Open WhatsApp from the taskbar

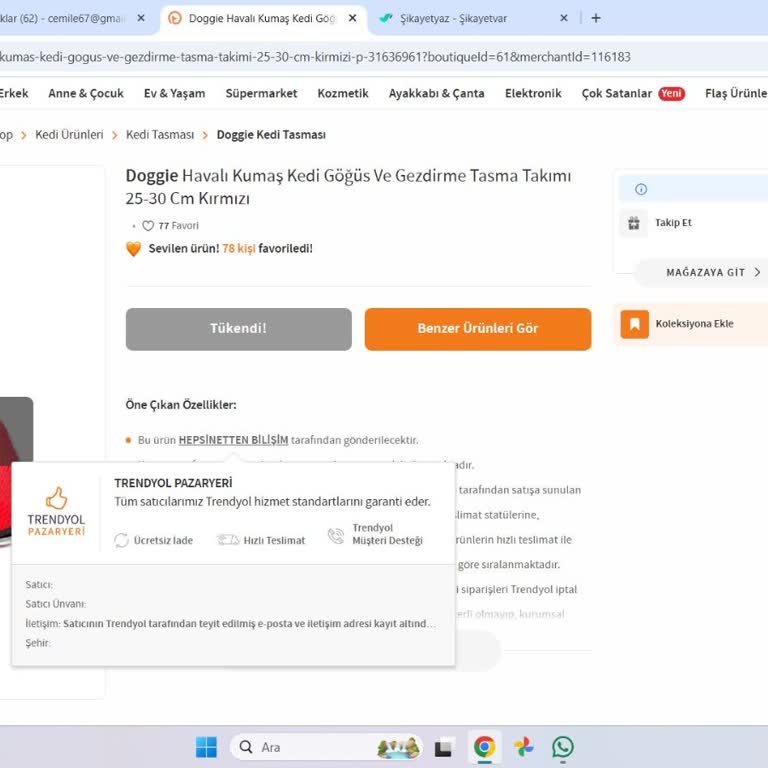[563, 747]
